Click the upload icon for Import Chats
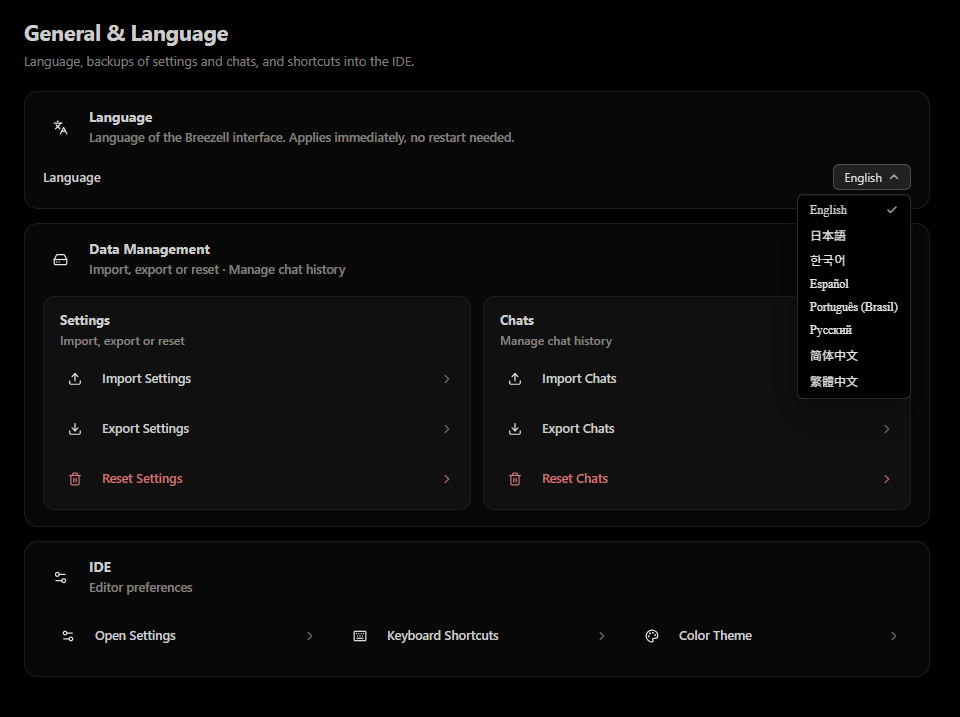The width and height of the screenshot is (960, 717). [515, 379]
